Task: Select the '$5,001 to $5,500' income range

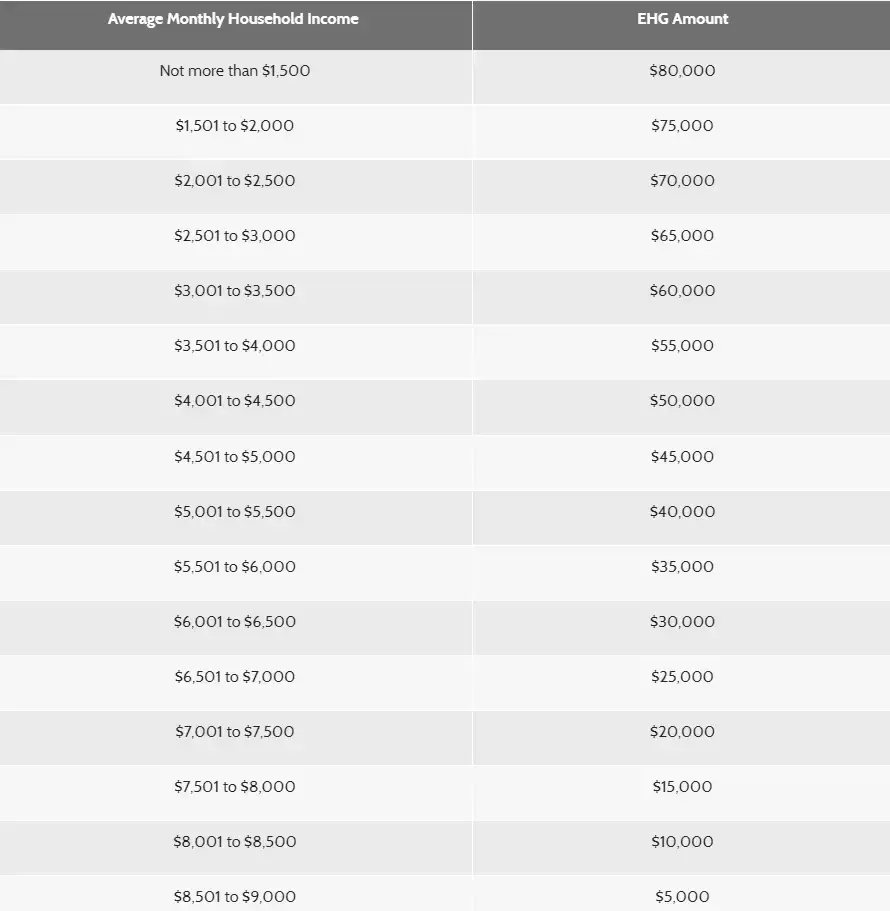Action: point(235,512)
